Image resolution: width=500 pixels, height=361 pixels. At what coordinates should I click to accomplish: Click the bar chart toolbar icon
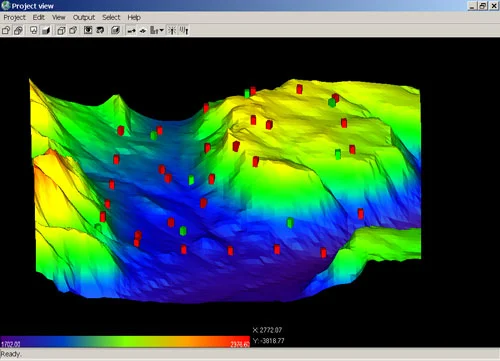click(x=154, y=31)
